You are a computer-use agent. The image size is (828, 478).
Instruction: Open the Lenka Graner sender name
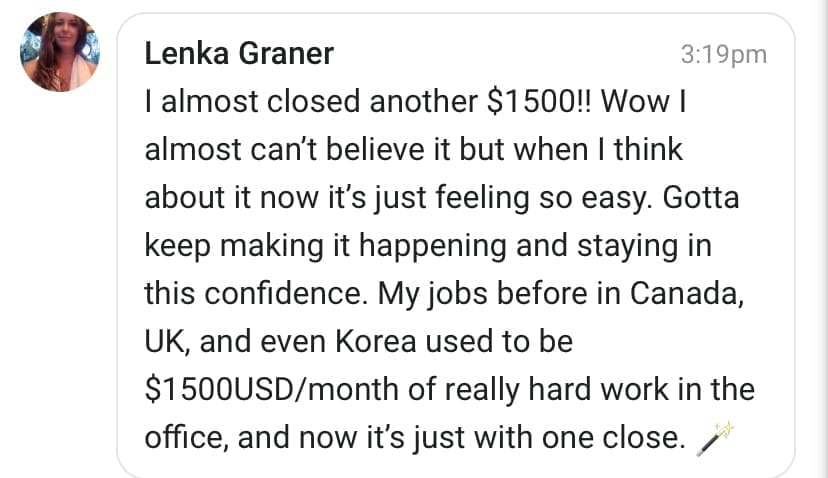click(239, 54)
